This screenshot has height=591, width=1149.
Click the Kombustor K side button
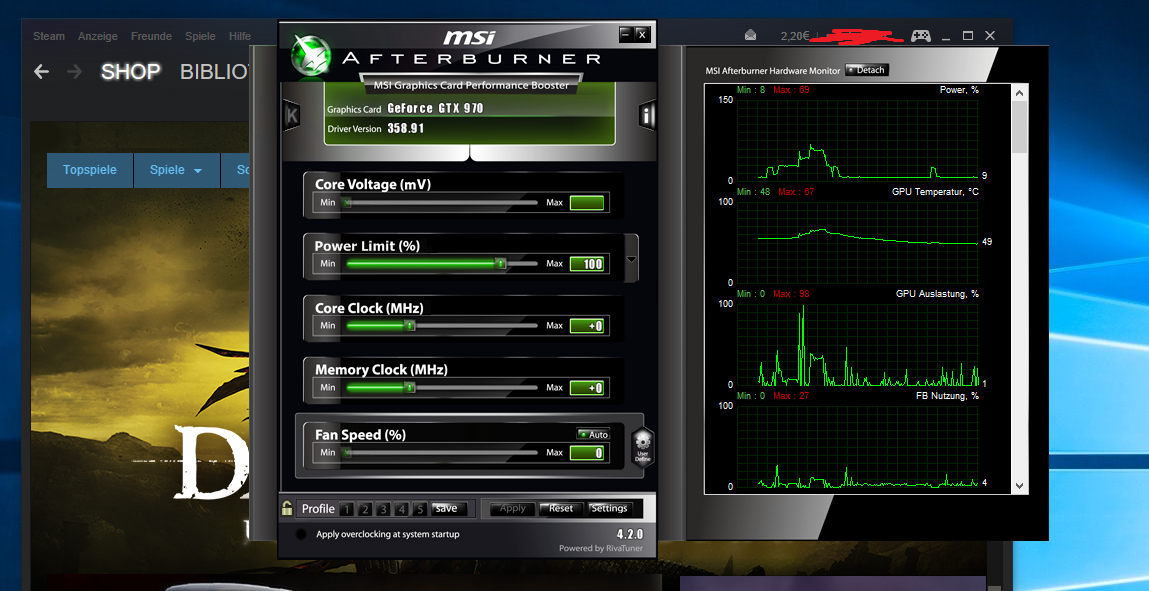click(292, 115)
